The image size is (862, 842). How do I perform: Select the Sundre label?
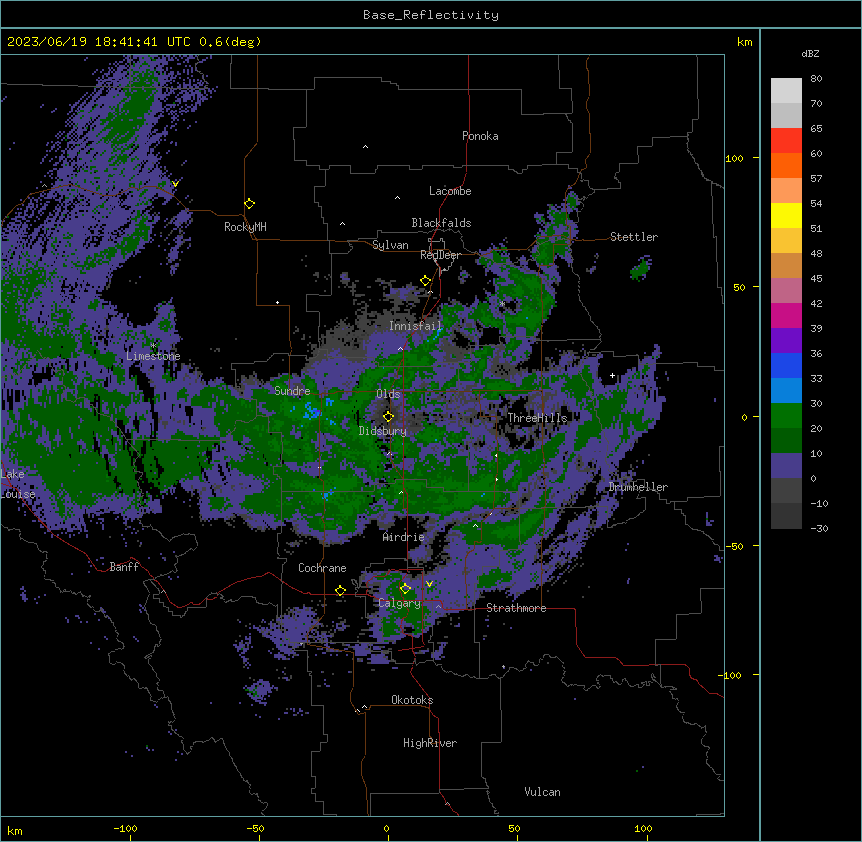click(292, 391)
